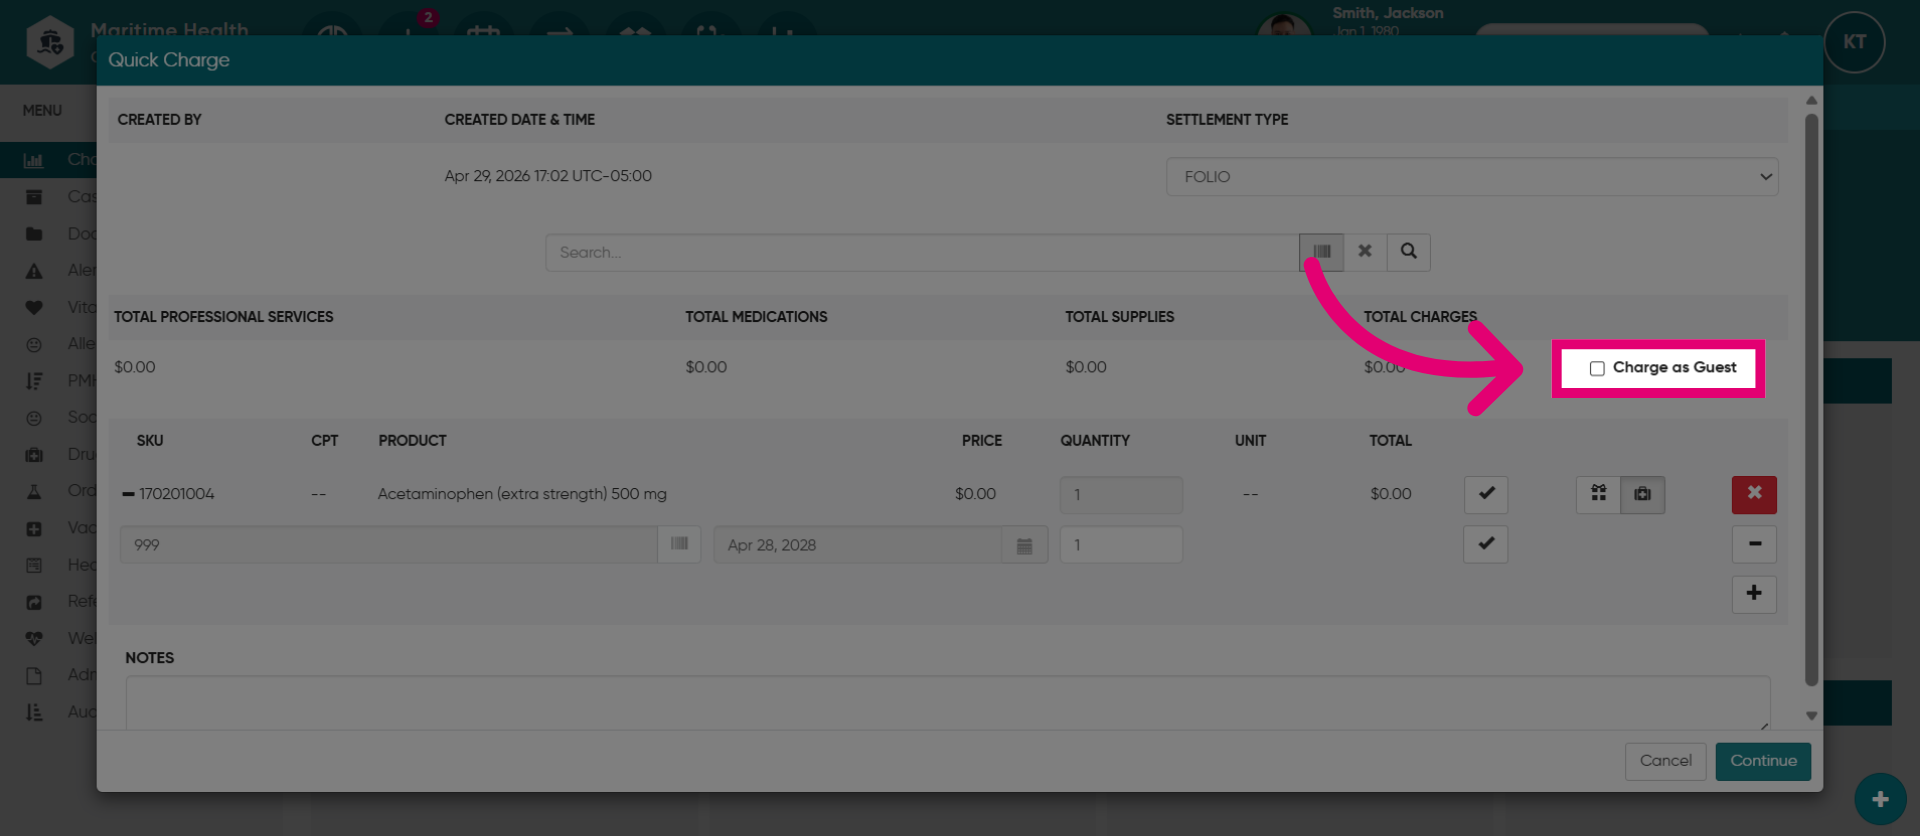The height and width of the screenshot is (836, 1920).
Task: Click the Acetaminophen quantity field
Action: pos(1121,494)
